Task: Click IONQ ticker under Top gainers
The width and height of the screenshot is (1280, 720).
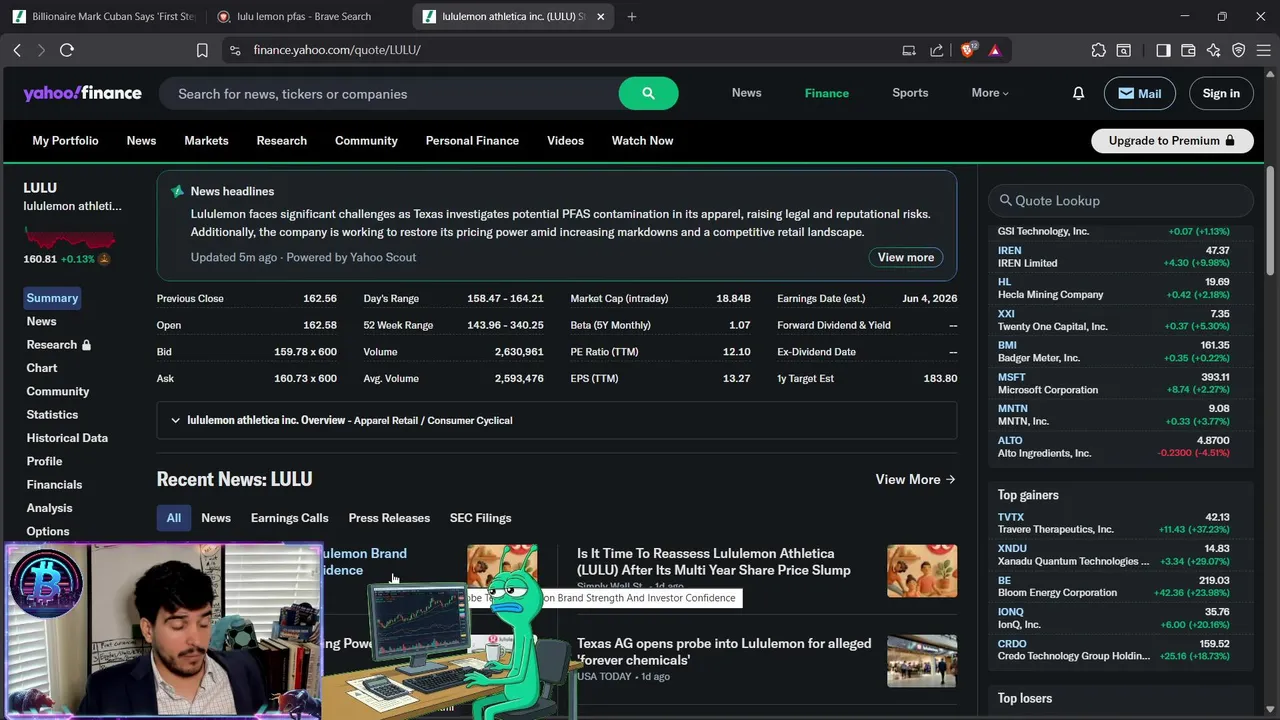Action: click(x=1011, y=612)
